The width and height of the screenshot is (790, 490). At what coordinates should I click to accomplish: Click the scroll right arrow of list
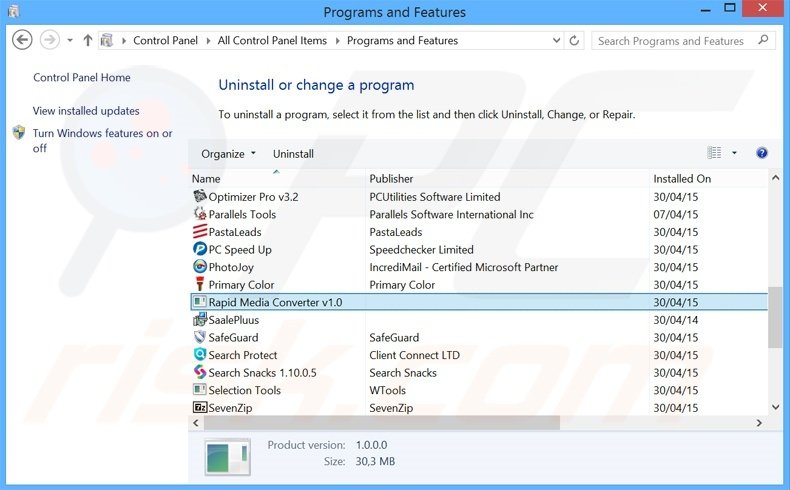pyautogui.click(x=759, y=423)
